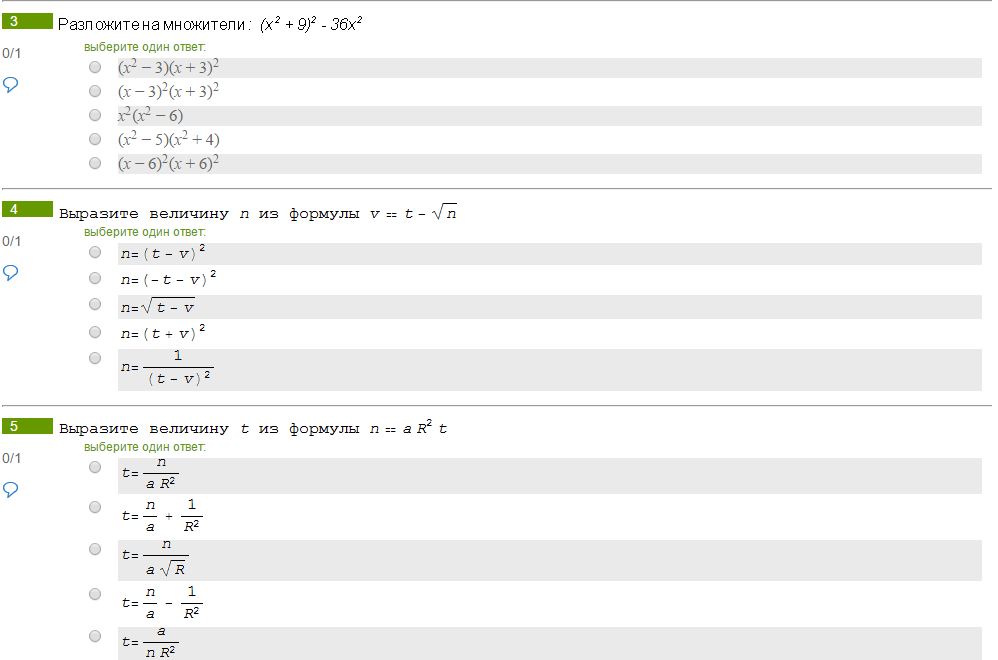Click the green number 3 question badge
The height and width of the screenshot is (660, 998).
tap(27, 21)
